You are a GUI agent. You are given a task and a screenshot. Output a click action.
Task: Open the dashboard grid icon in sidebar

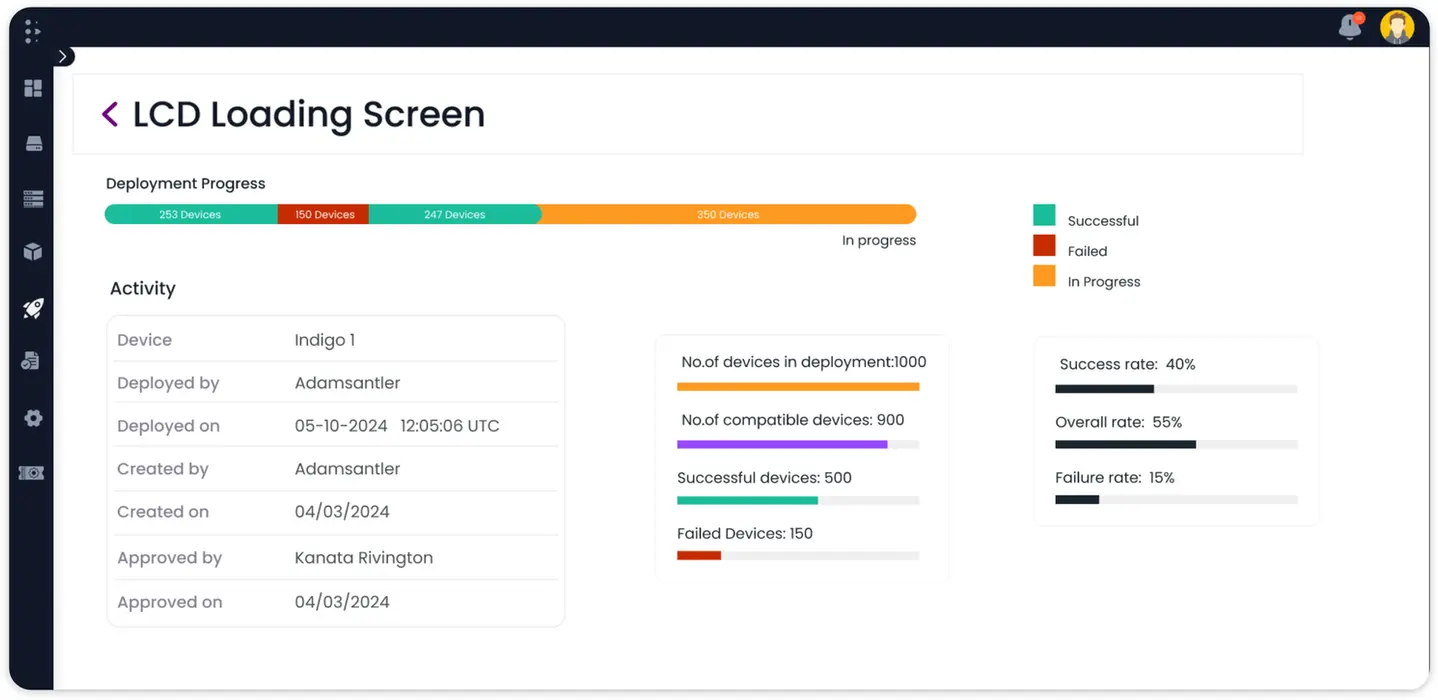click(x=33, y=88)
